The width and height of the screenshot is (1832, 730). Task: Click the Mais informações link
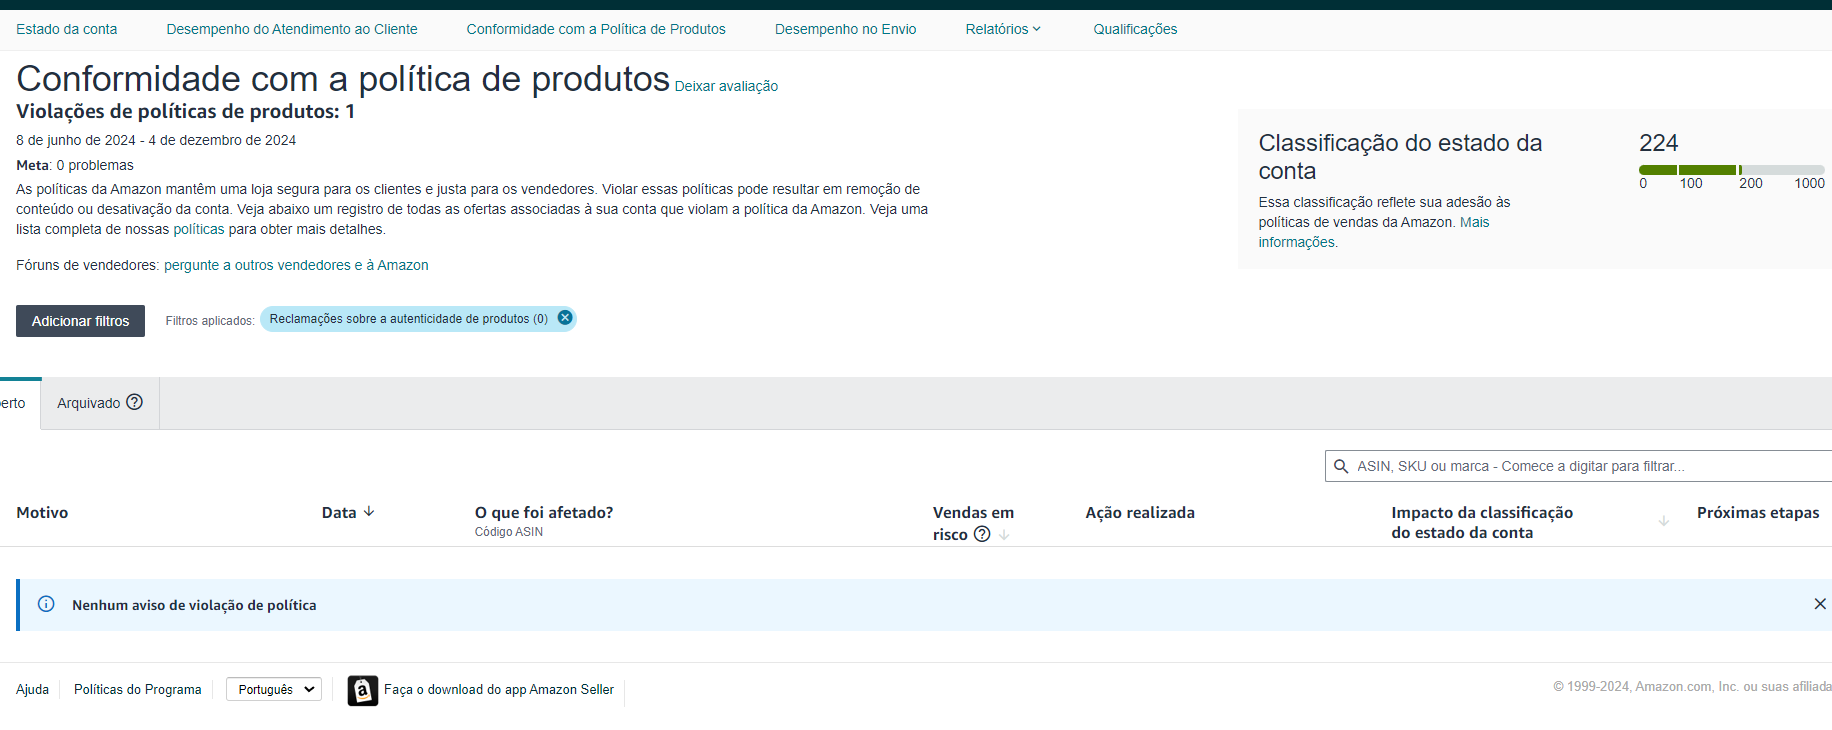pos(1374,232)
